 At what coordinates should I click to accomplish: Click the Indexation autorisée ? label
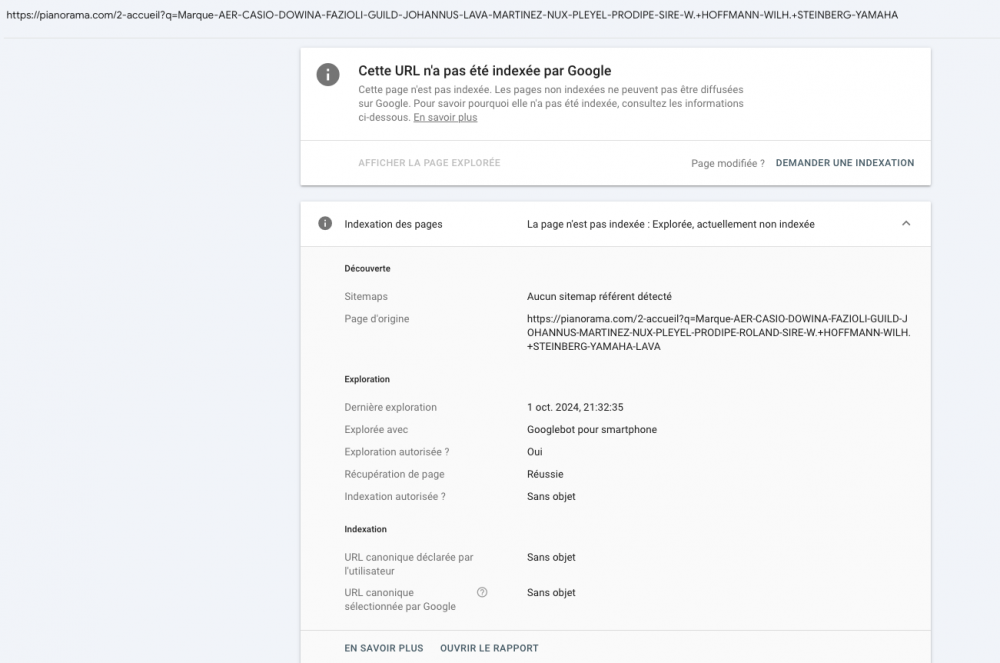(x=395, y=497)
